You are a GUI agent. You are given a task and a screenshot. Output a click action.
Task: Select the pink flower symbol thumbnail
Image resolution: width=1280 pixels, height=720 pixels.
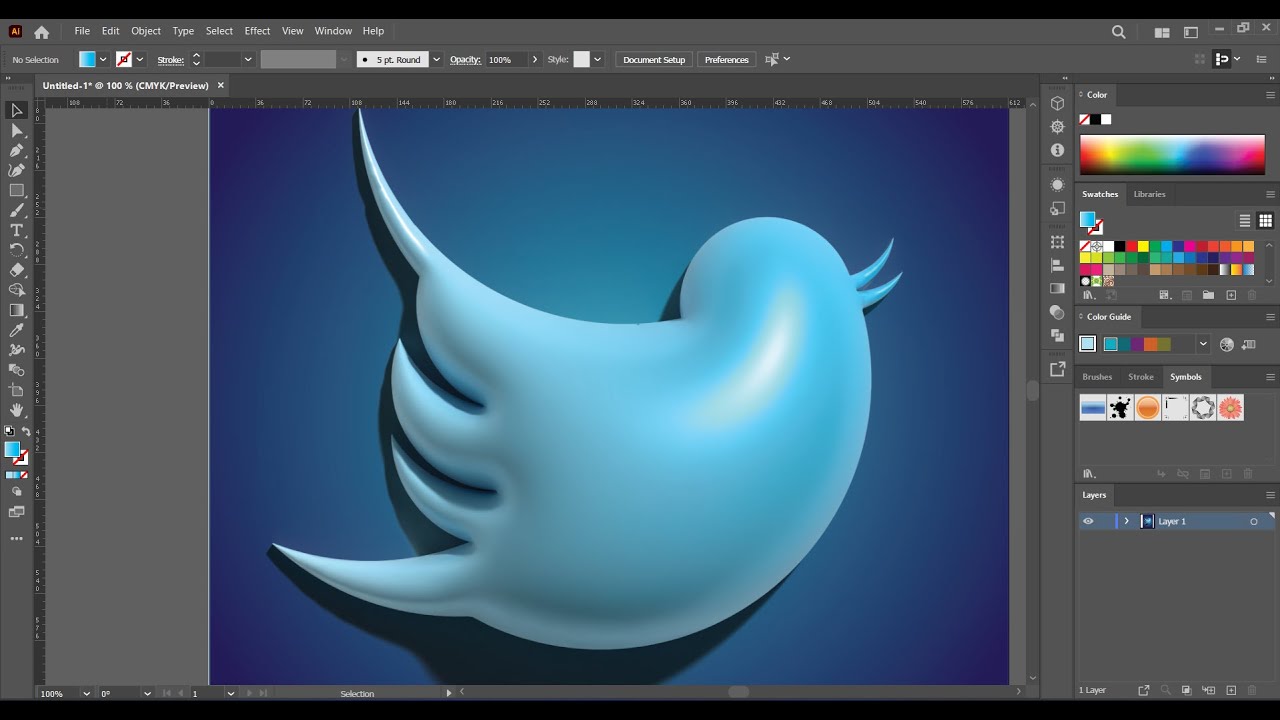pyautogui.click(x=1231, y=407)
